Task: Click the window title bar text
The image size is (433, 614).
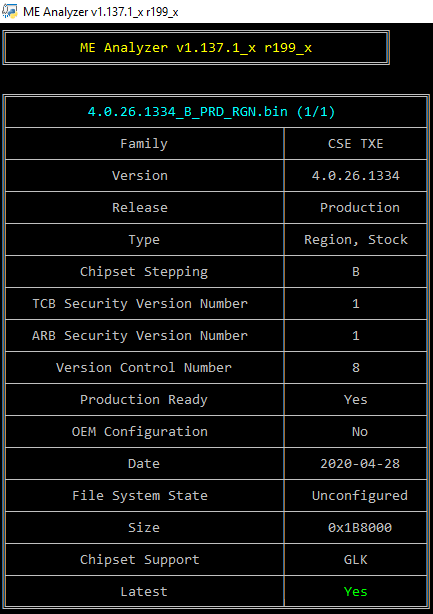Action: (x=101, y=12)
